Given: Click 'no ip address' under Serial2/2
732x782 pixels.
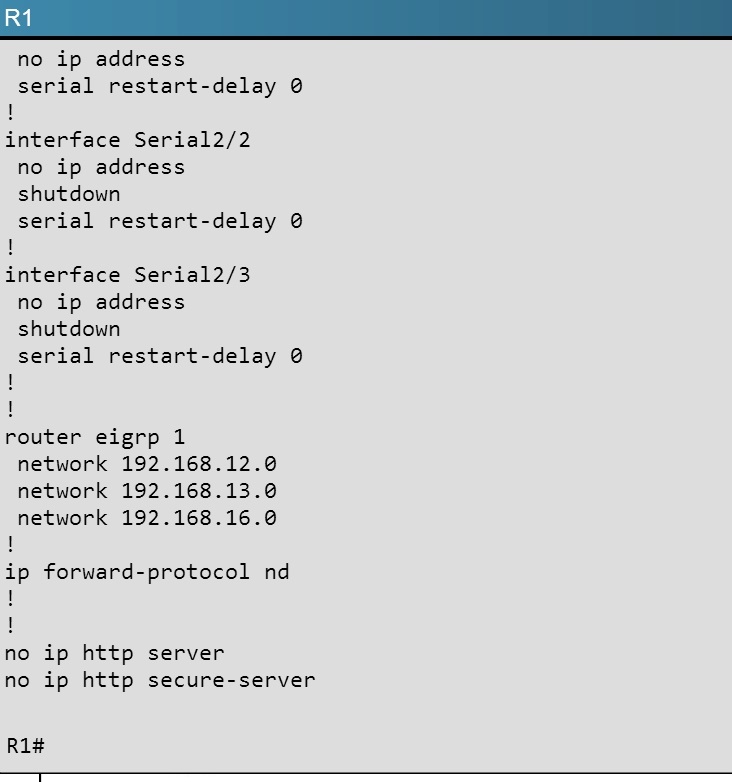Looking at the screenshot, I should tap(101, 168).
